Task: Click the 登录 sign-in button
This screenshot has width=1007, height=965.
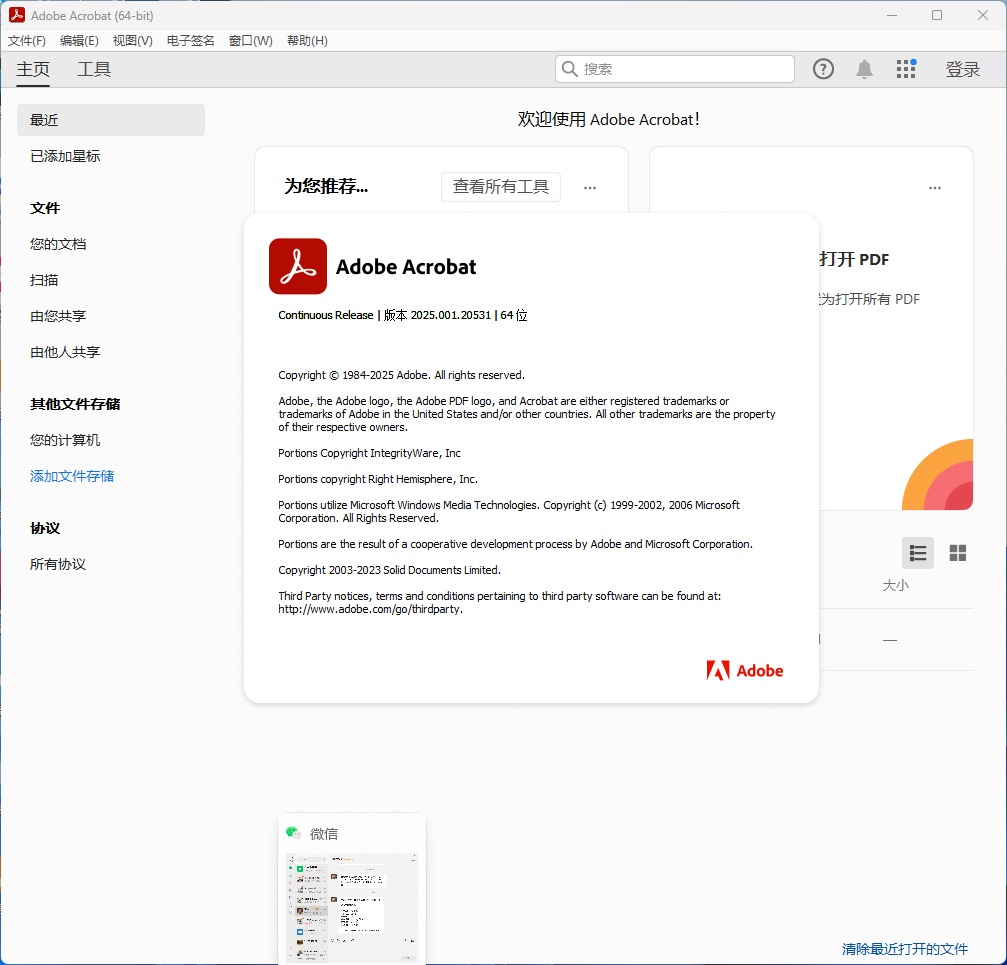Action: click(x=962, y=69)
